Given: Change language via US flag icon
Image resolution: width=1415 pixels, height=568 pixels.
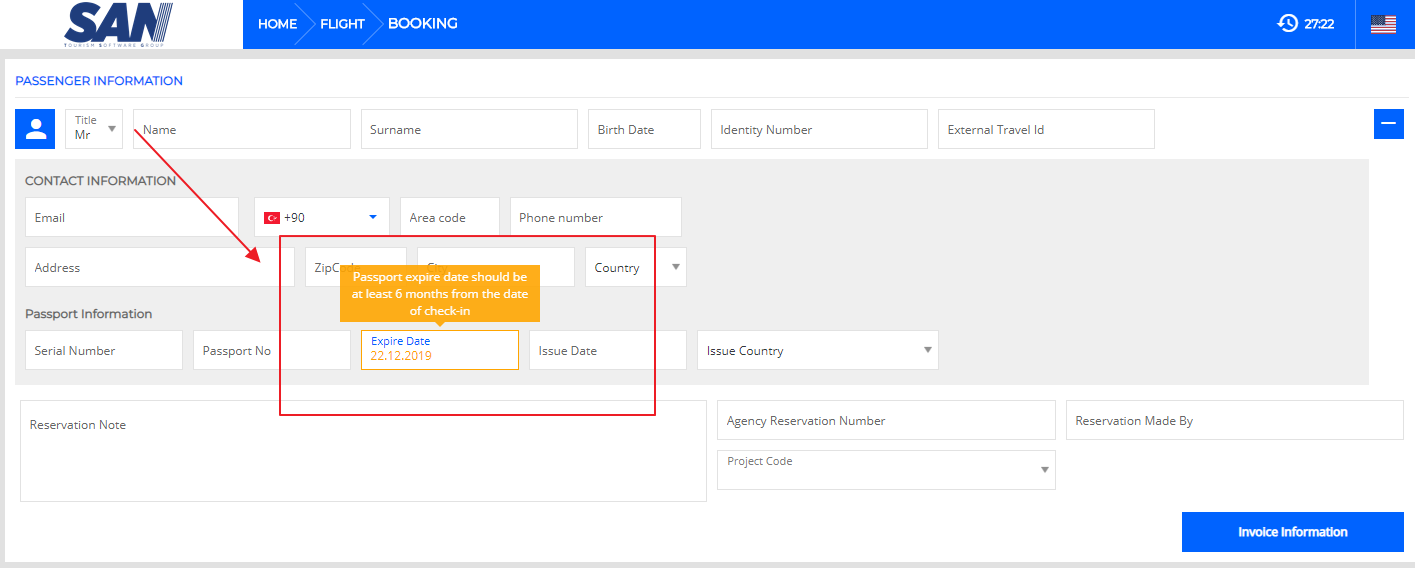Looking at the screenshot, I should click(x=1383, y=24).
